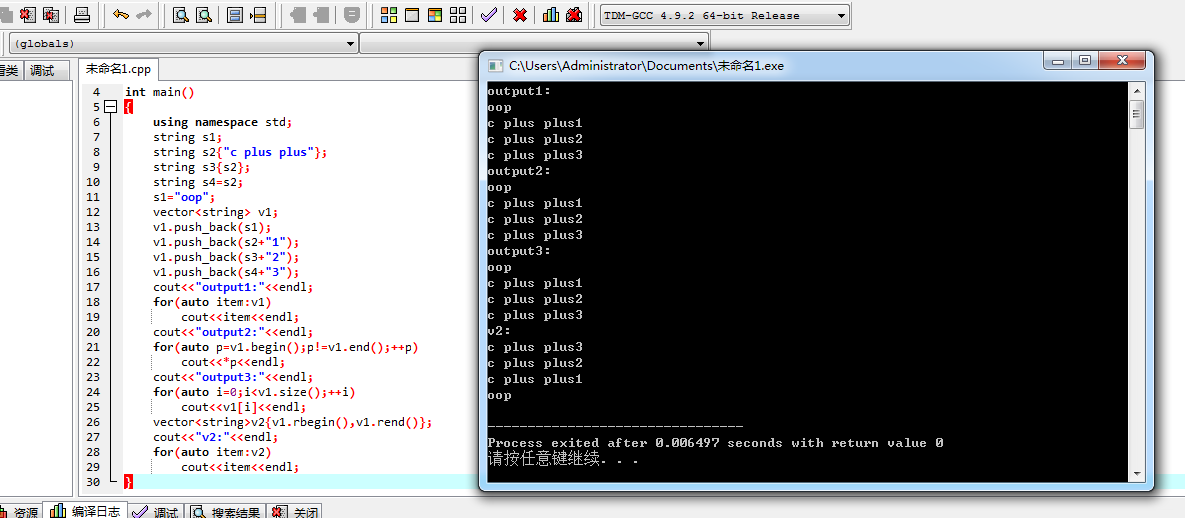
Task: Click the console scrollbar up arrow
Action: pos(1136,91)
